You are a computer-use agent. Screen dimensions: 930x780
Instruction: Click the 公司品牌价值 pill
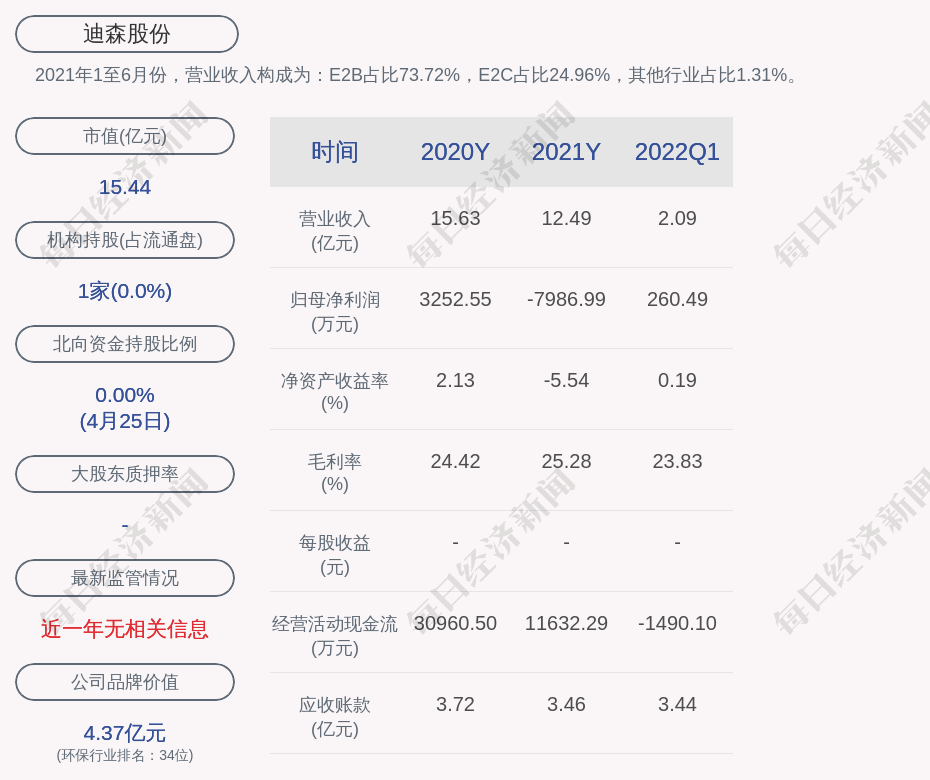click(x=125, y=682)
